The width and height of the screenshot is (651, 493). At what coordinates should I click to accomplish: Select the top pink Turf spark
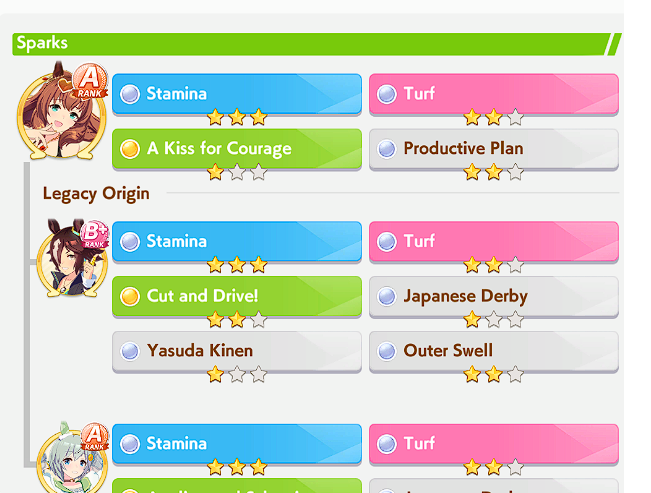click(494, 94)
